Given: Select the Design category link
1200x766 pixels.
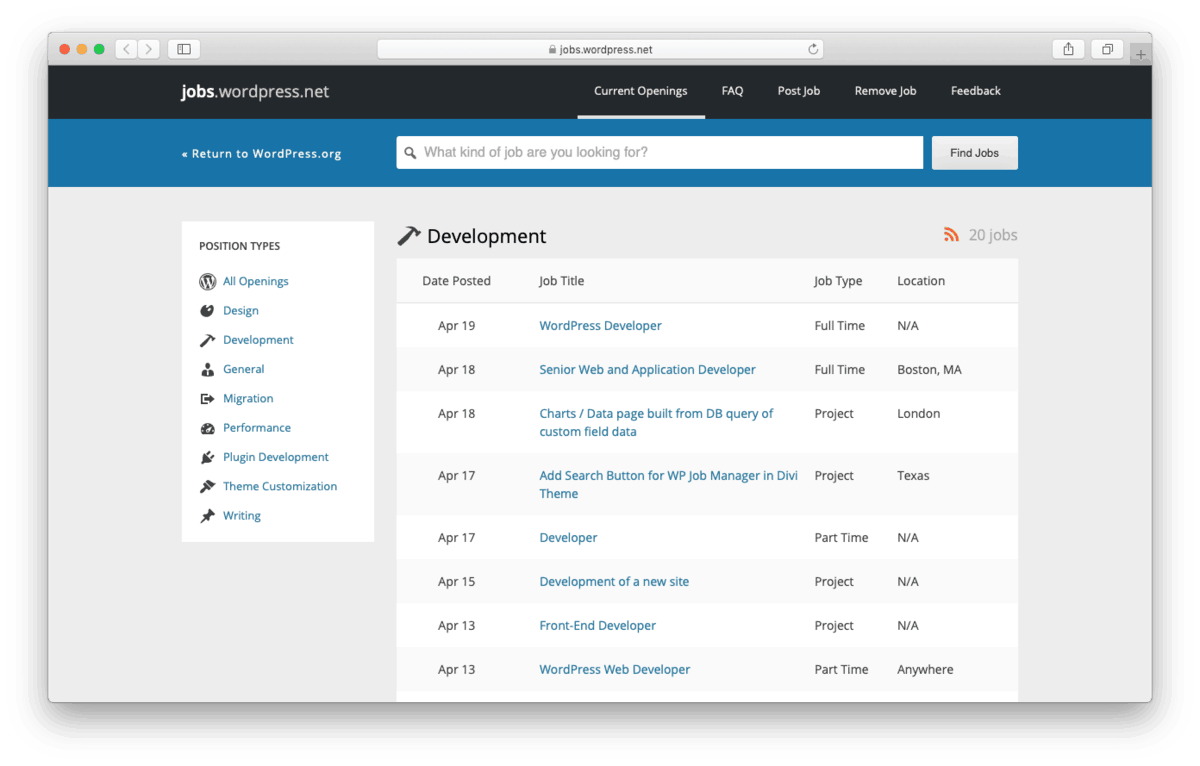Looking at the screenshot, I should 241,311.
